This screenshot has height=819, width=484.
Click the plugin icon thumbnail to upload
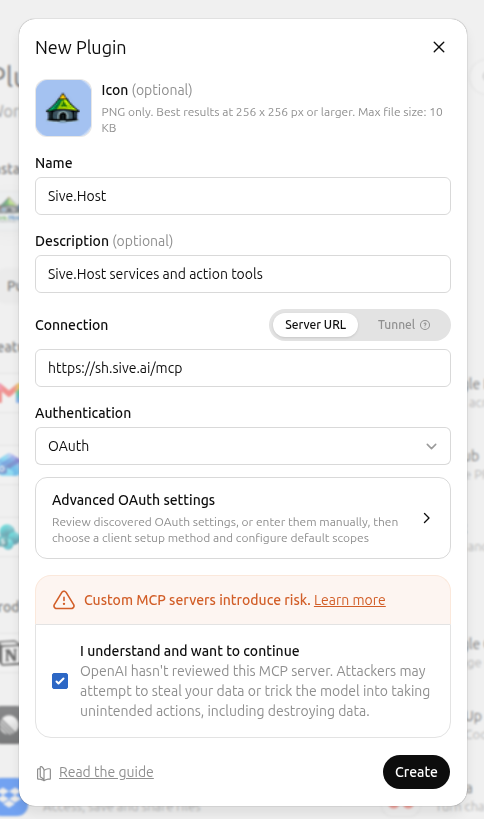(63, 108)
